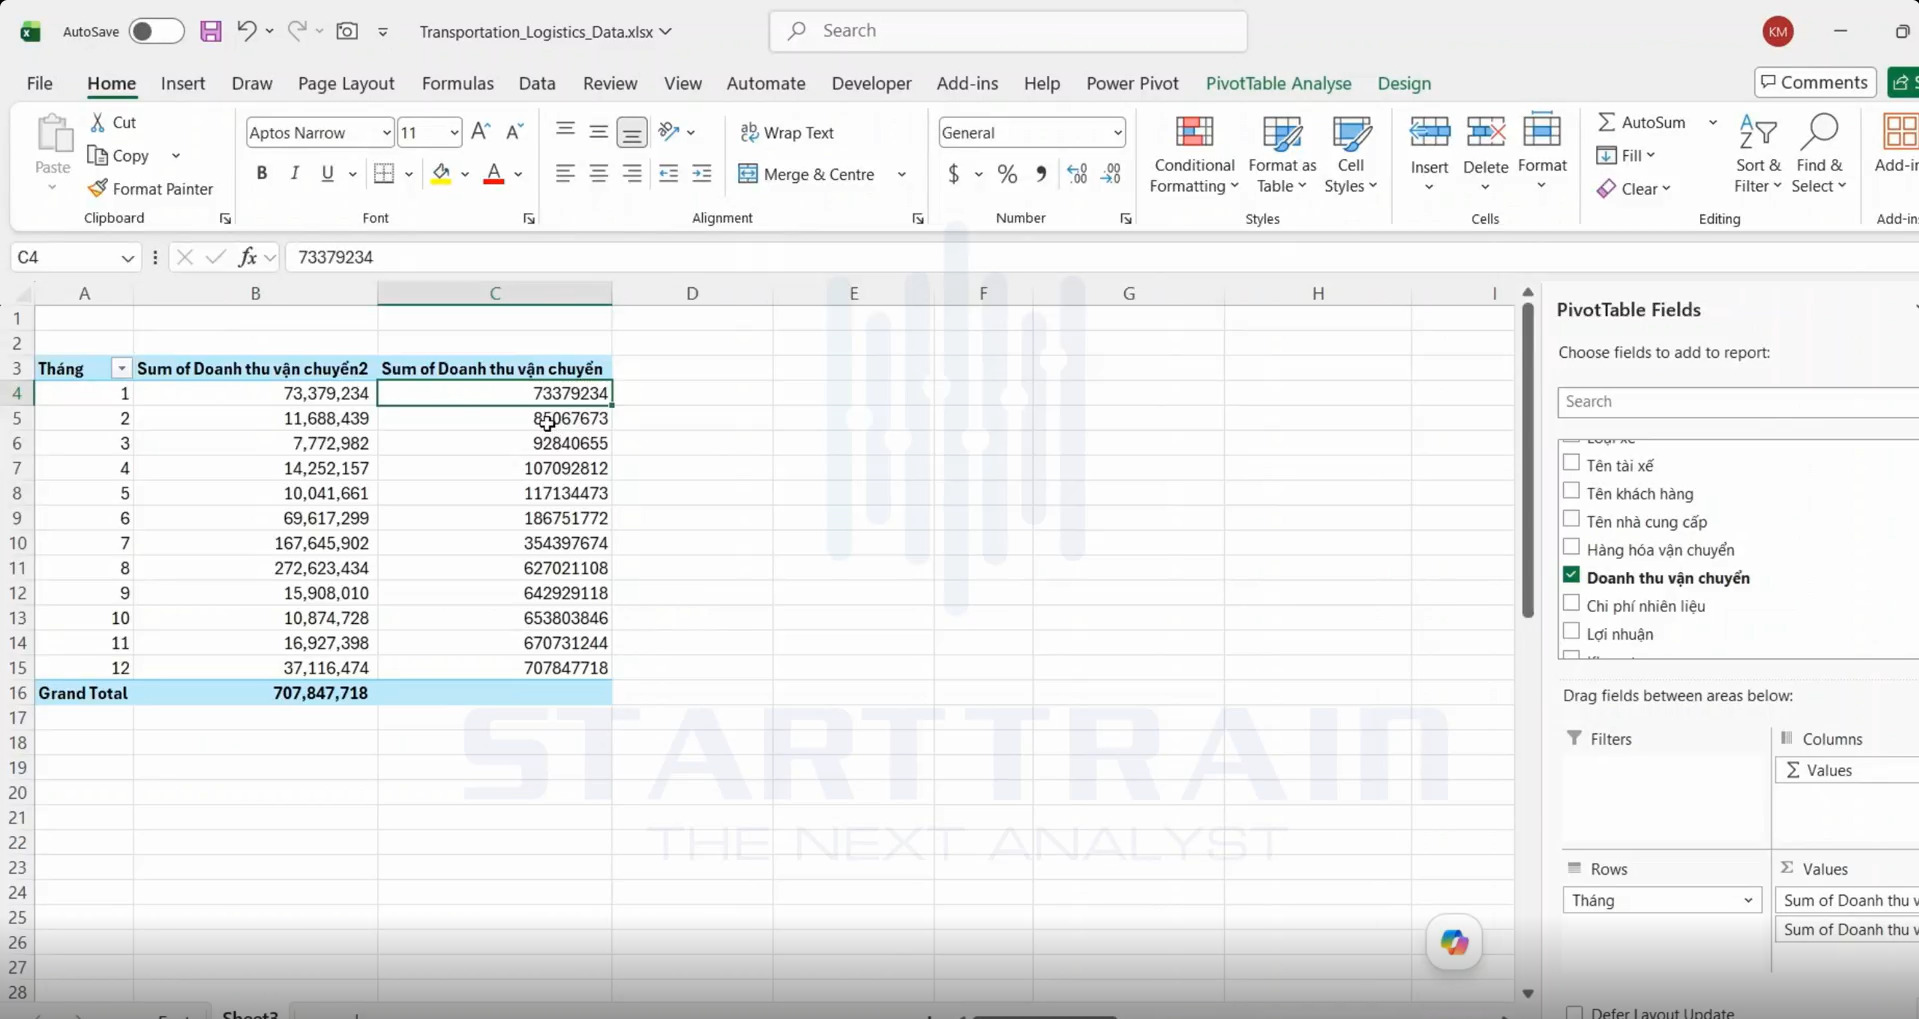Image resolution: width=1919 pixels, height=1019 pixels.
Task: Click Increase Decimal icon
Action: point(1077,174)
